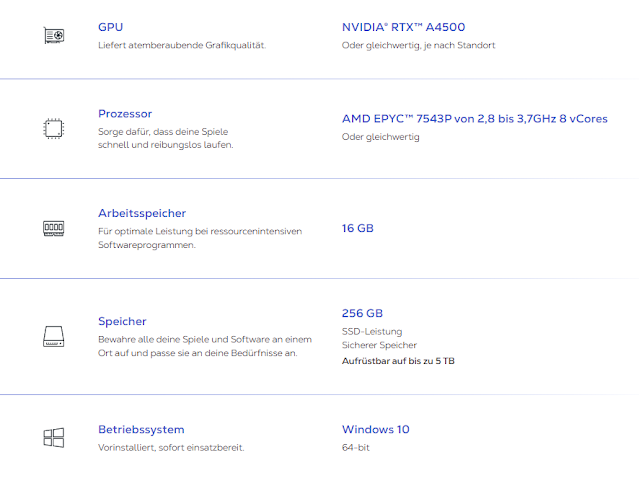Click the Prozessor chip icon
The height and width of the screenshot is (478, 639).
coord(54,129)
